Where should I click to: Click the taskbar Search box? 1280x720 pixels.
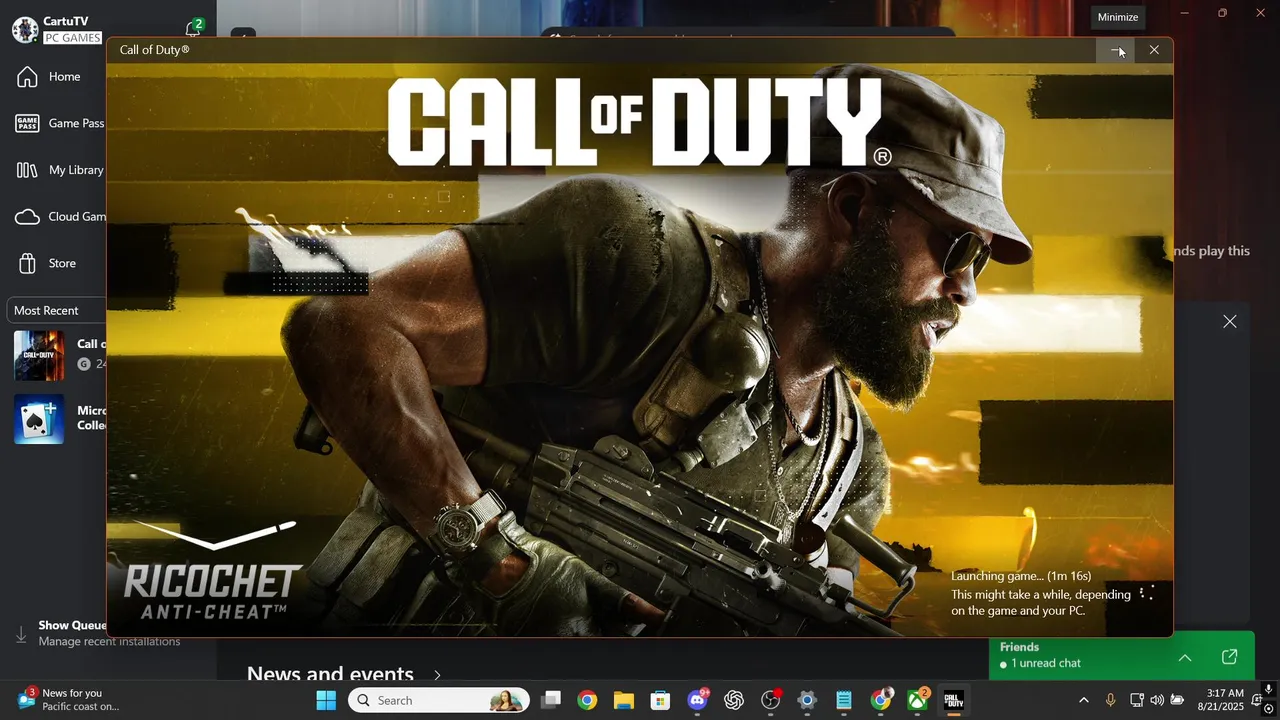coord(438,700)
